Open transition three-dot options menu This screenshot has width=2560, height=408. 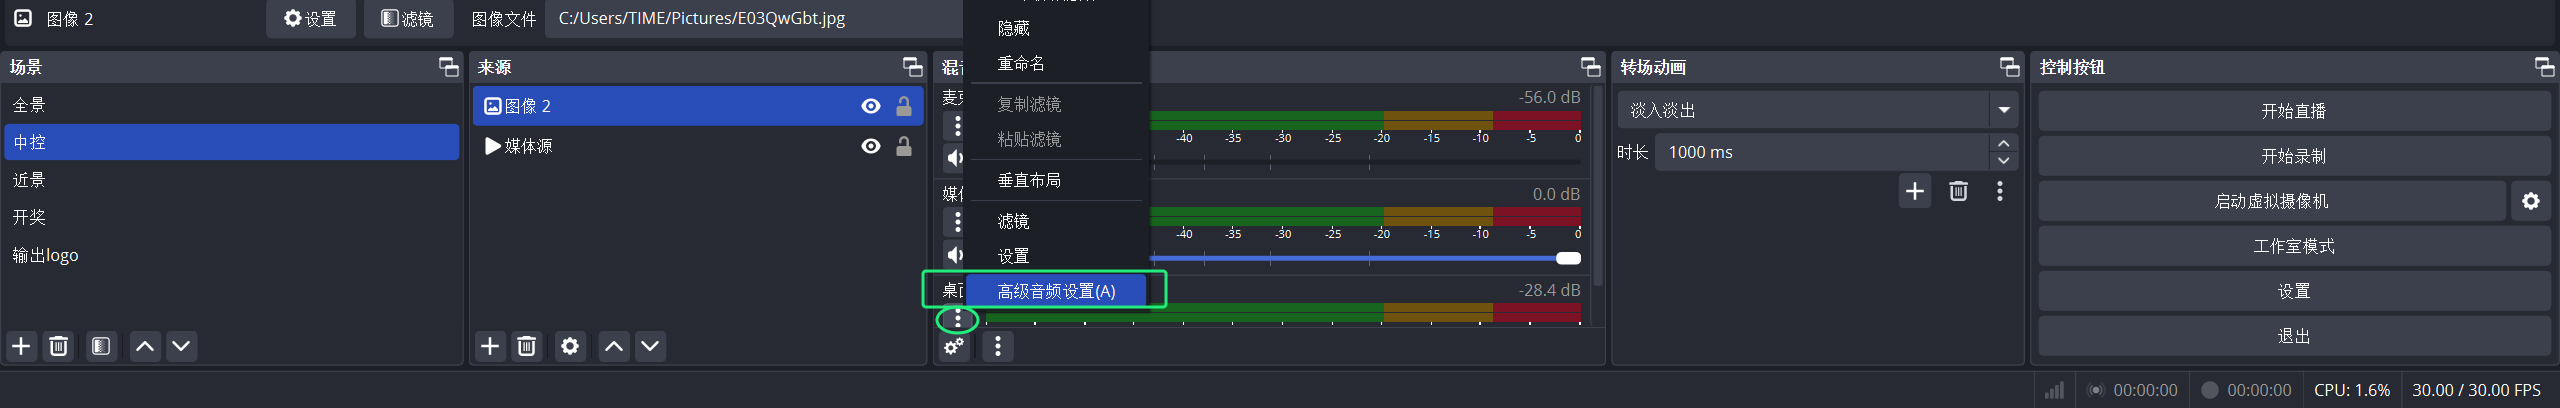(x=2000, y=191)
